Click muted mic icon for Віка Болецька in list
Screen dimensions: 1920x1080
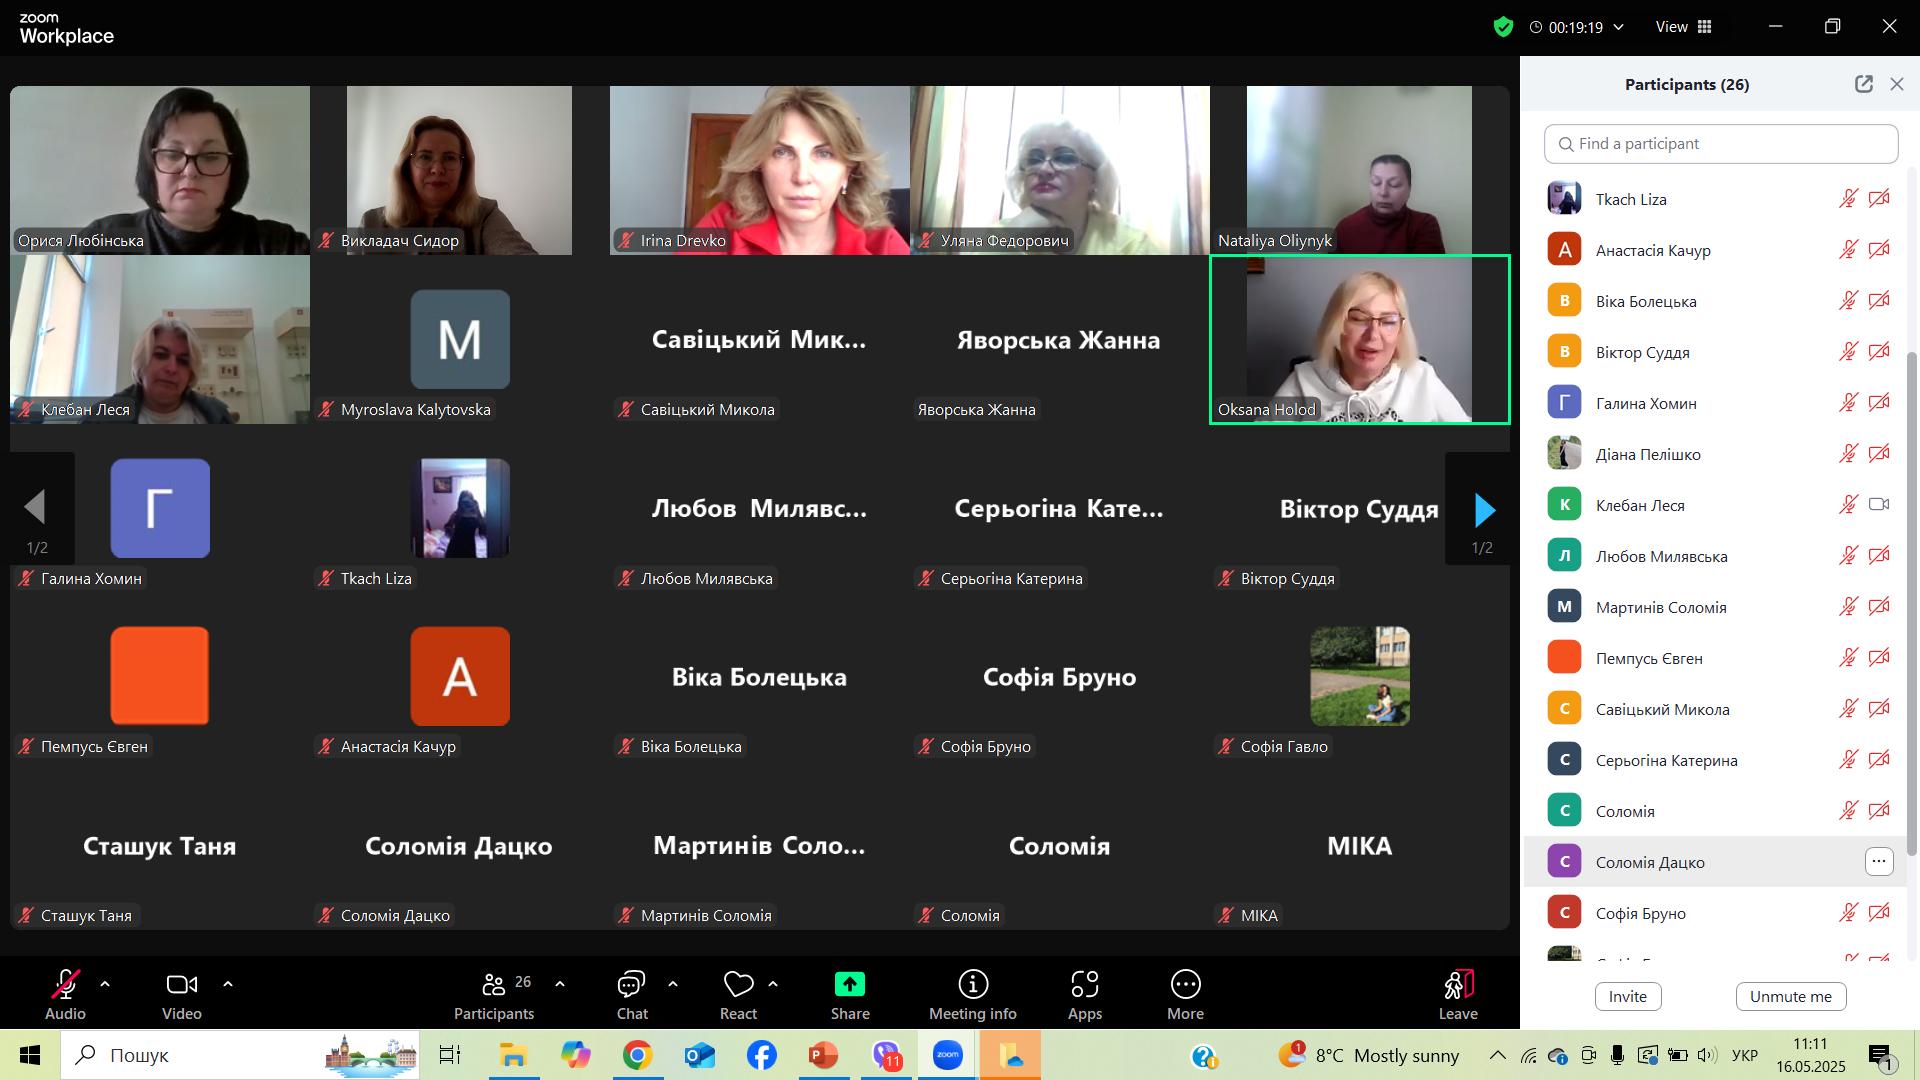coord(1848,301)
